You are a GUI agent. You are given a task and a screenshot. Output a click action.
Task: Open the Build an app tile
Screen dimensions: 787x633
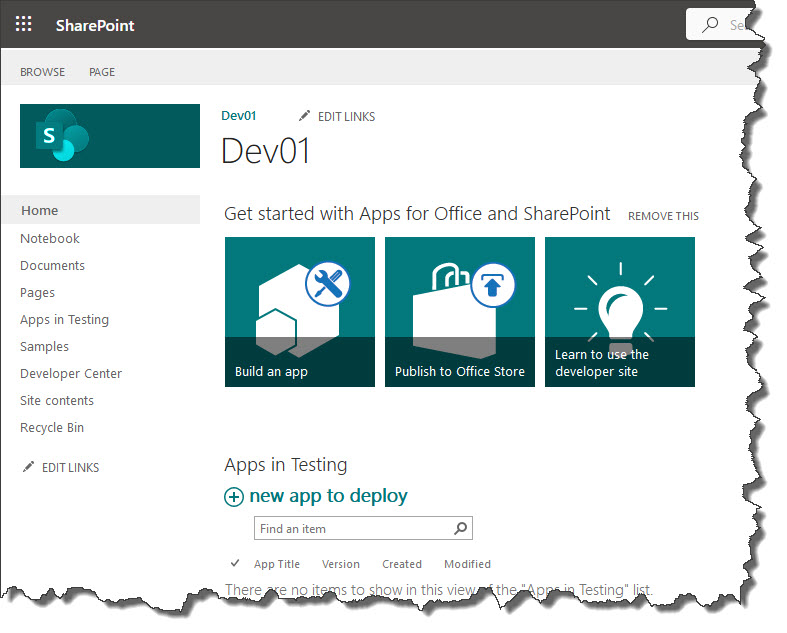(x=300, y=312)
